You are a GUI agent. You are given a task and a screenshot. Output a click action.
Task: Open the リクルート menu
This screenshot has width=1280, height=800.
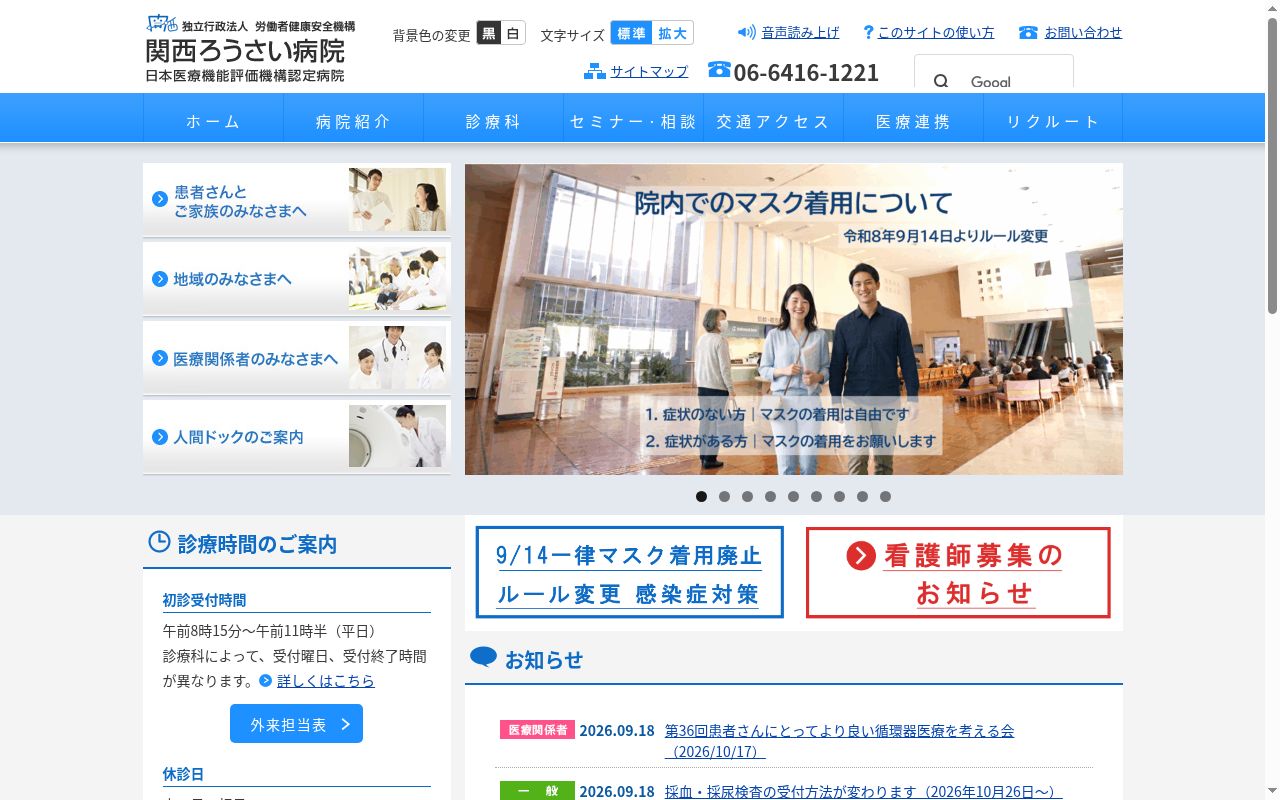tap(1053, 118)
